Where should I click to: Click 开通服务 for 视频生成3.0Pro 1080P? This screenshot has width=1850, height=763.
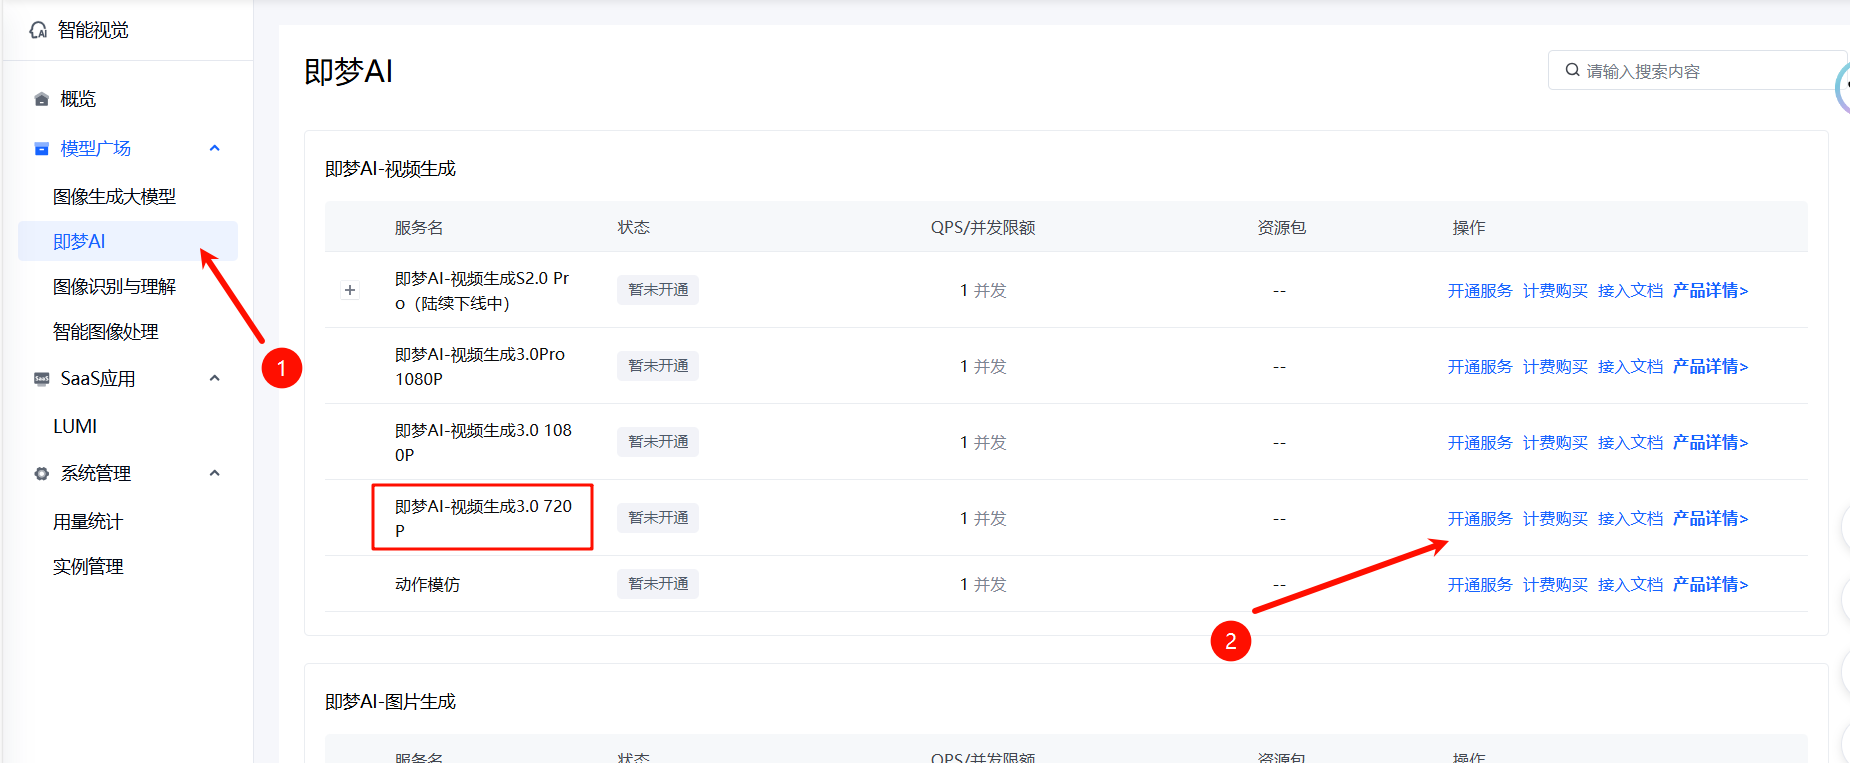[x=1480, y=366]
